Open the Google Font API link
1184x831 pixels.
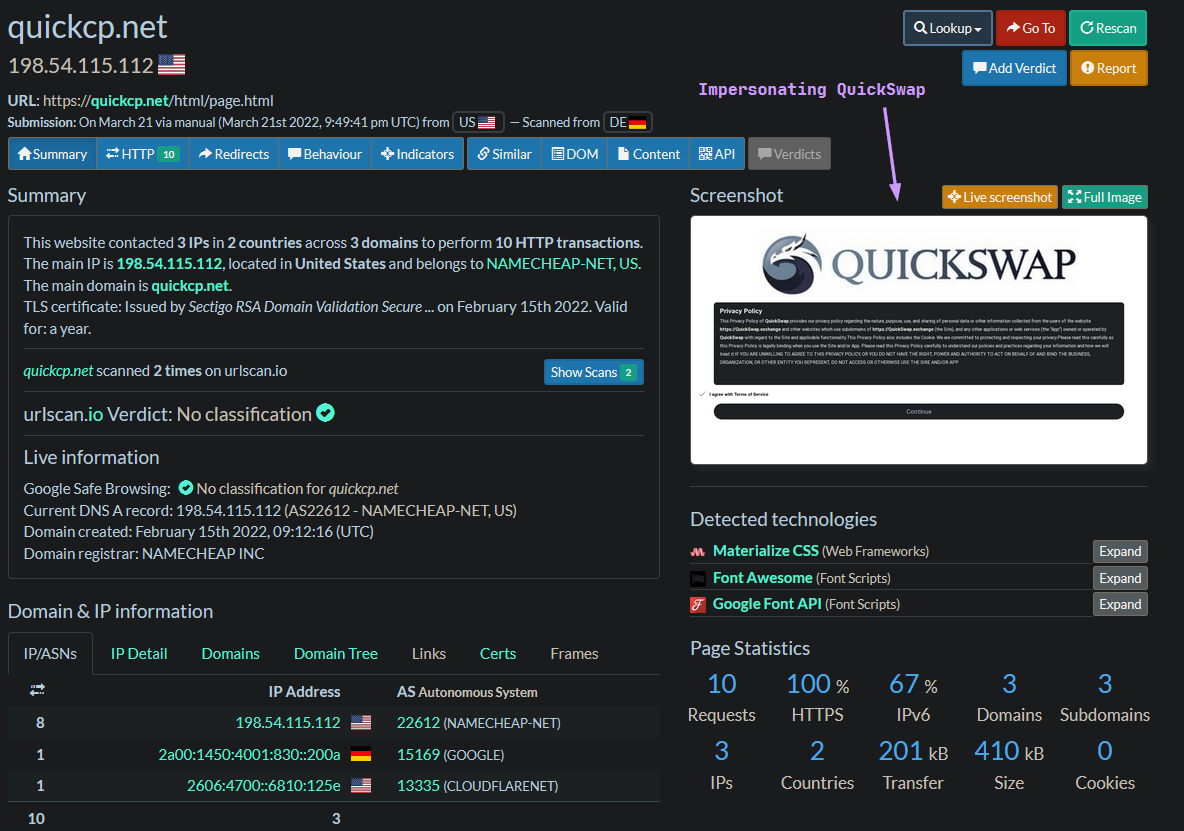click(767, 604)
